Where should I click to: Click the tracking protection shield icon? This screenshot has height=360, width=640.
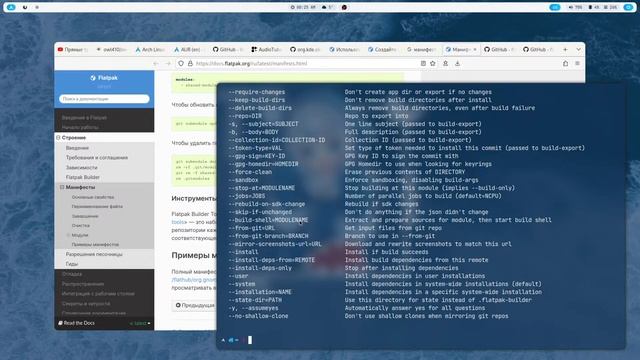181,64
